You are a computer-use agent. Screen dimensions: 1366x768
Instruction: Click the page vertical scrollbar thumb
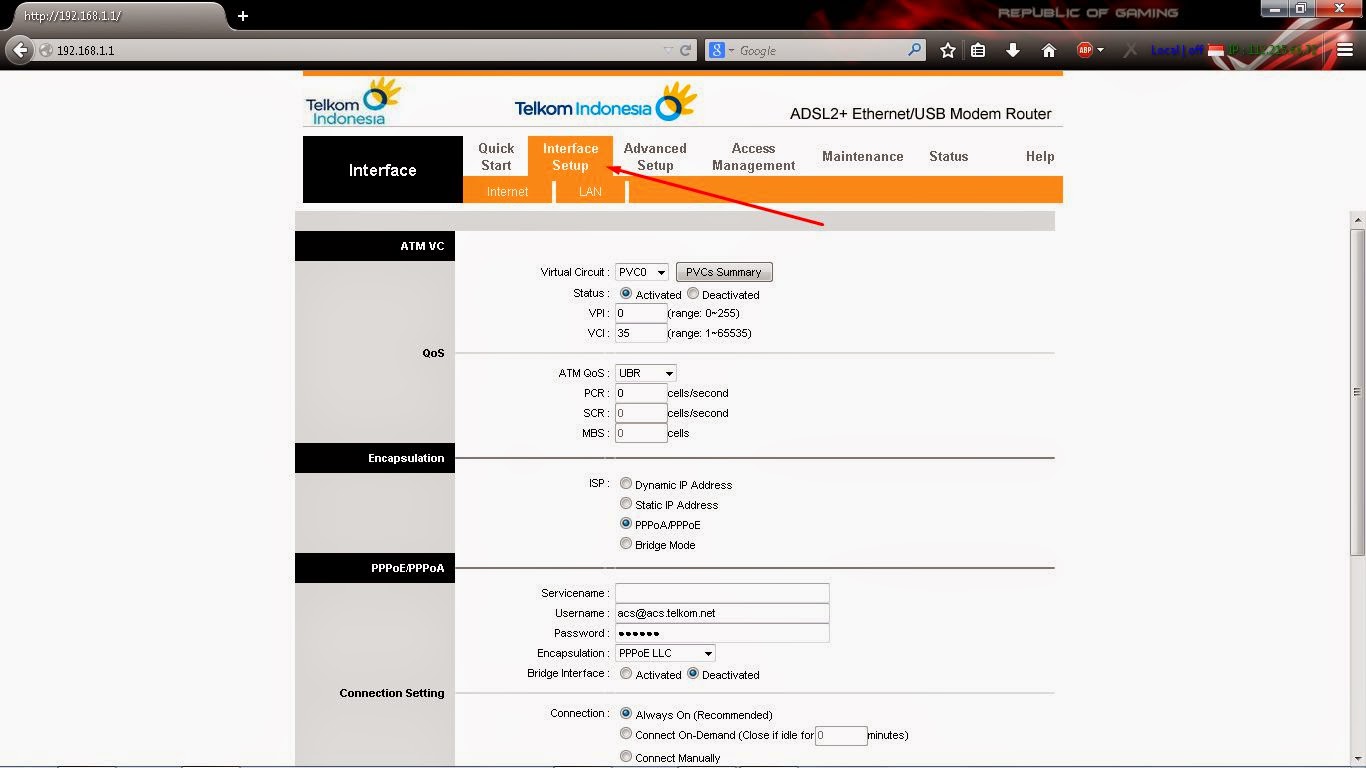tap(1357, 392)
